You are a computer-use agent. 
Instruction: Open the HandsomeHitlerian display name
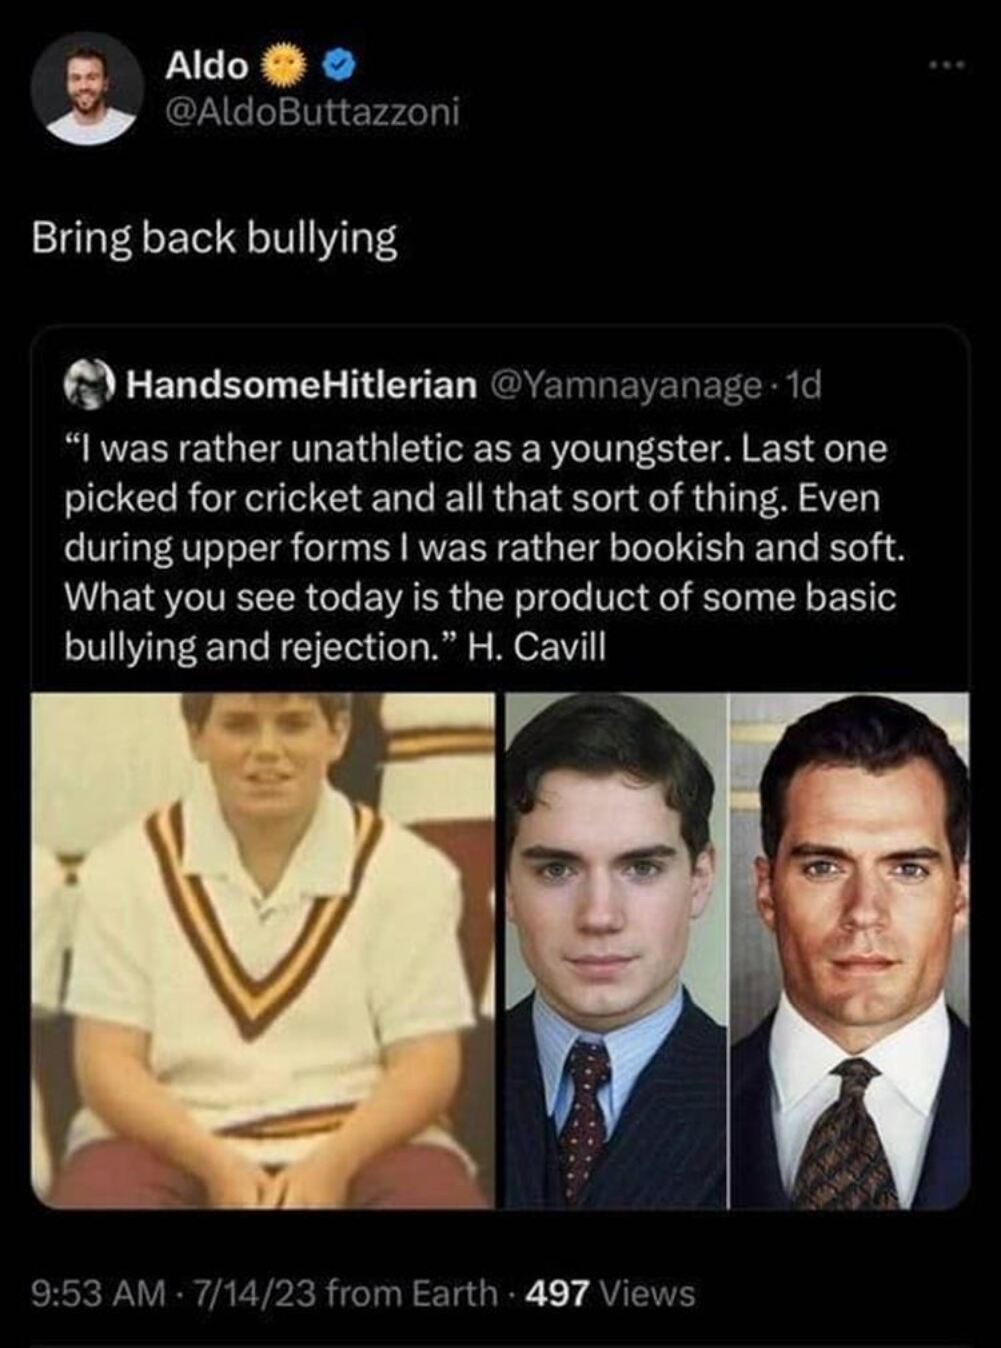pyautogui.click(x=301, y=384)
